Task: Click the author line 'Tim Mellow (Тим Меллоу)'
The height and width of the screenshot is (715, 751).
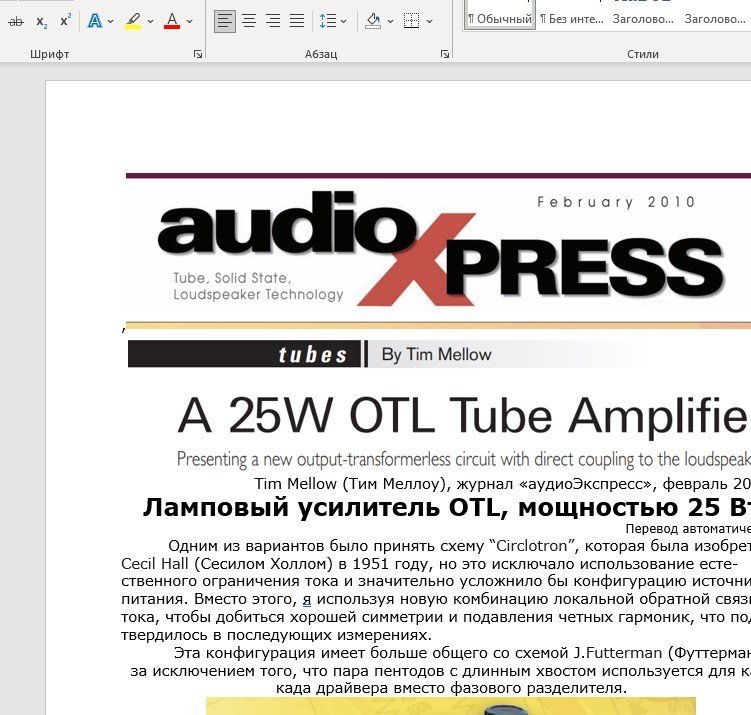Action: (x=353, y=484)
